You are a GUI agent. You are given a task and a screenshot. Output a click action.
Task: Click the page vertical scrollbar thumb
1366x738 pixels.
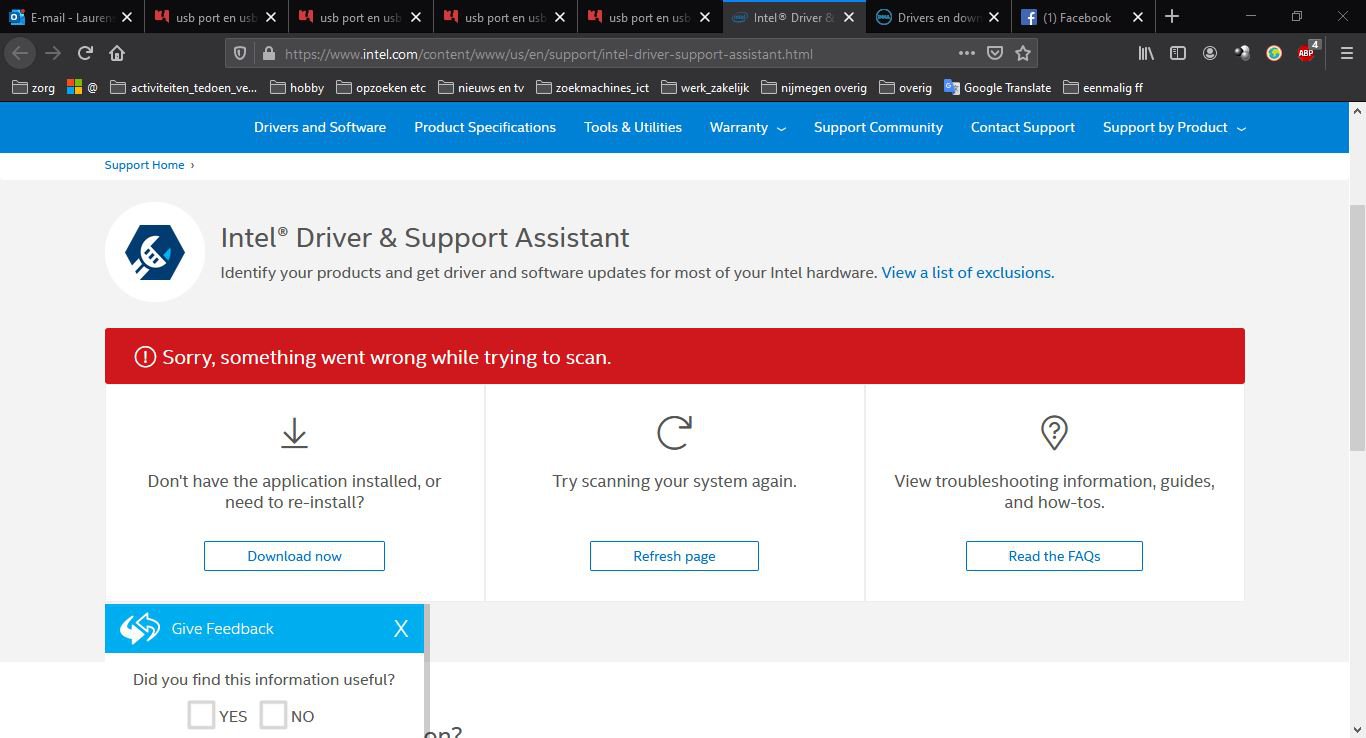pos(1357,326)
